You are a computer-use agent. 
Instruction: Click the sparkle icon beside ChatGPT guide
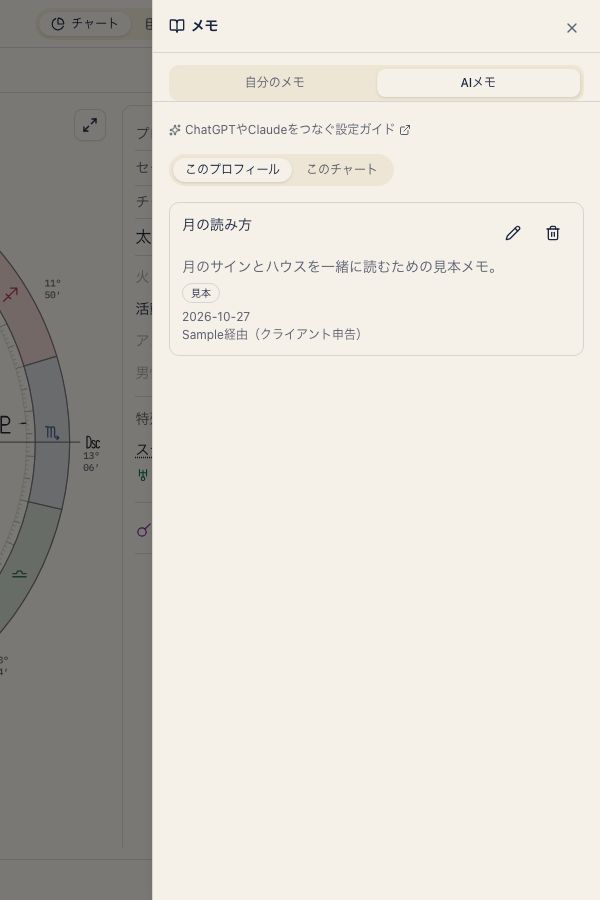coord(175,130)
